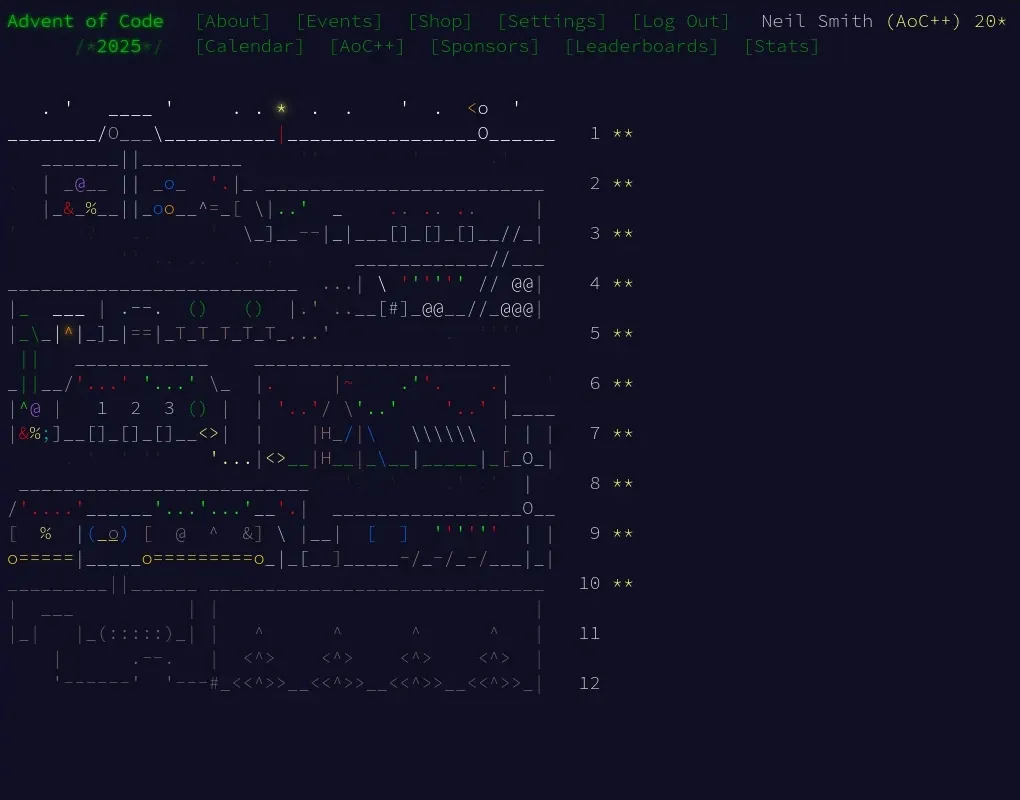
Task: Click the Advent of Code title
Action: [85, 20]
